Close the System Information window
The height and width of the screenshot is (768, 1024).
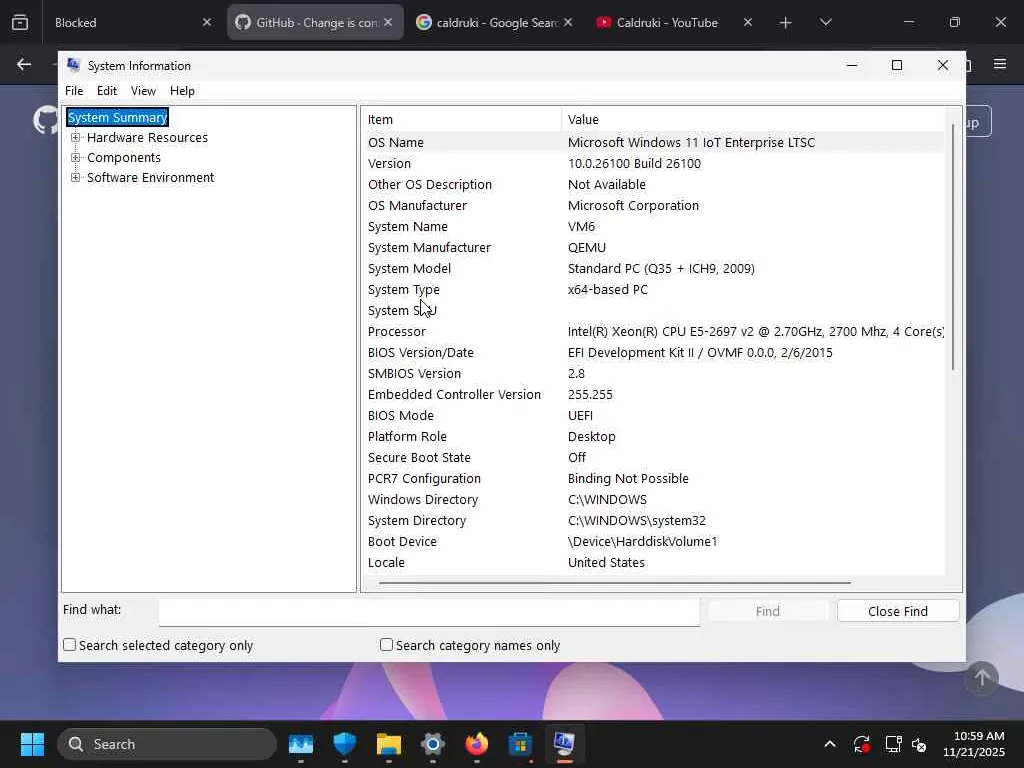coord(942,65)
